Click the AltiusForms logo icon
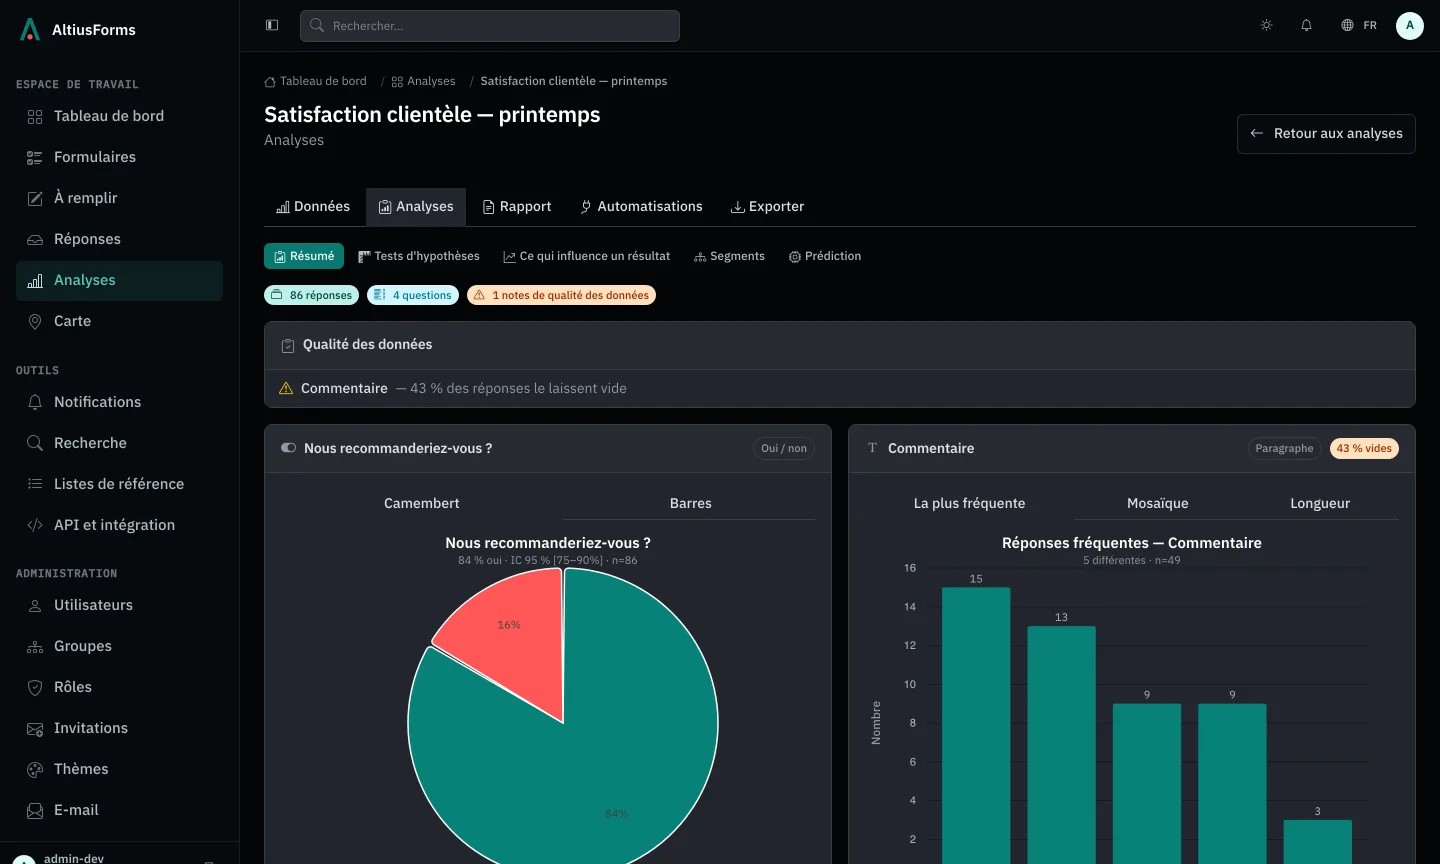1440x864 pixels. click(x=30, y=29)
